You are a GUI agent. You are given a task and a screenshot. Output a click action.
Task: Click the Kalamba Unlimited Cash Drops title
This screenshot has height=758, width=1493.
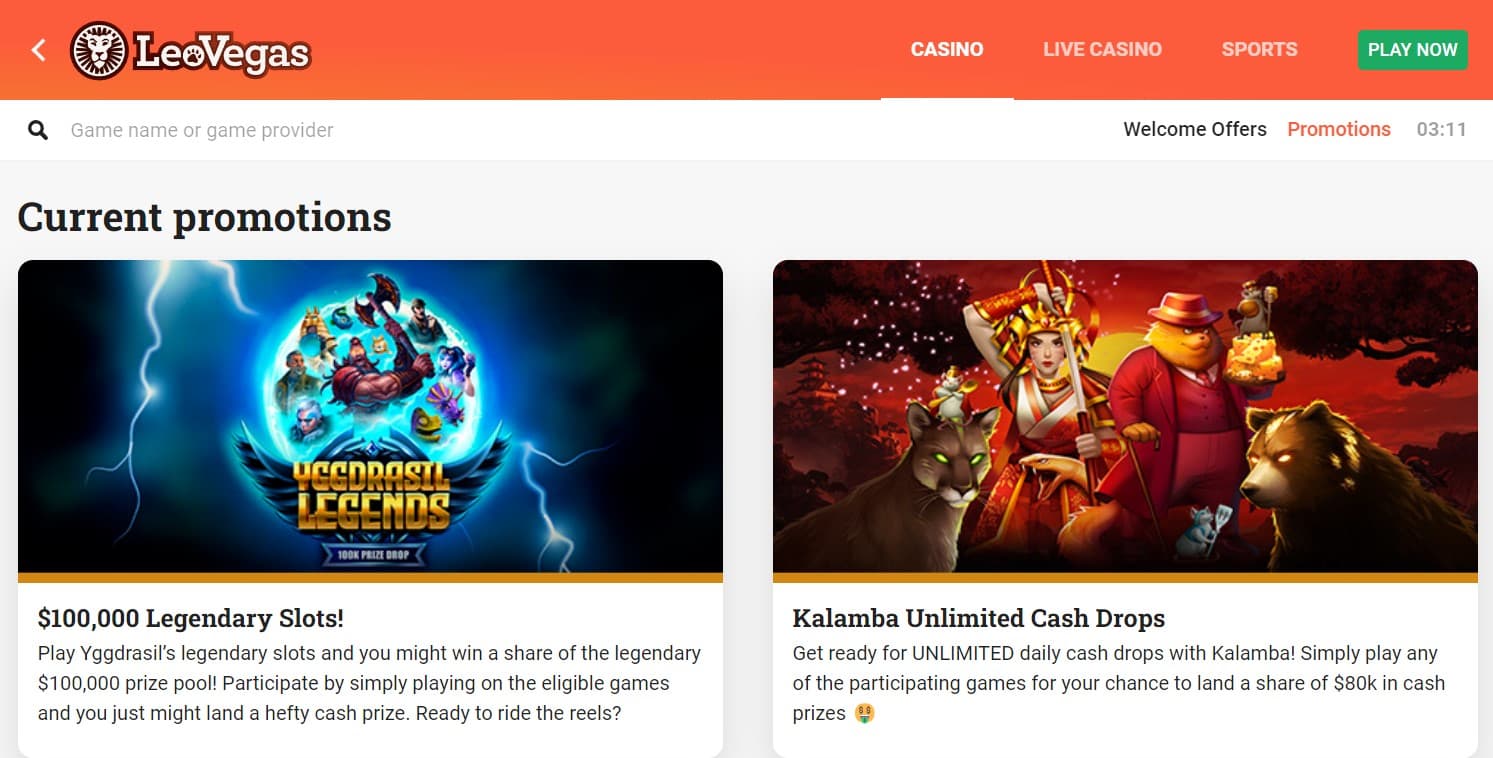(x=979, y=618)
